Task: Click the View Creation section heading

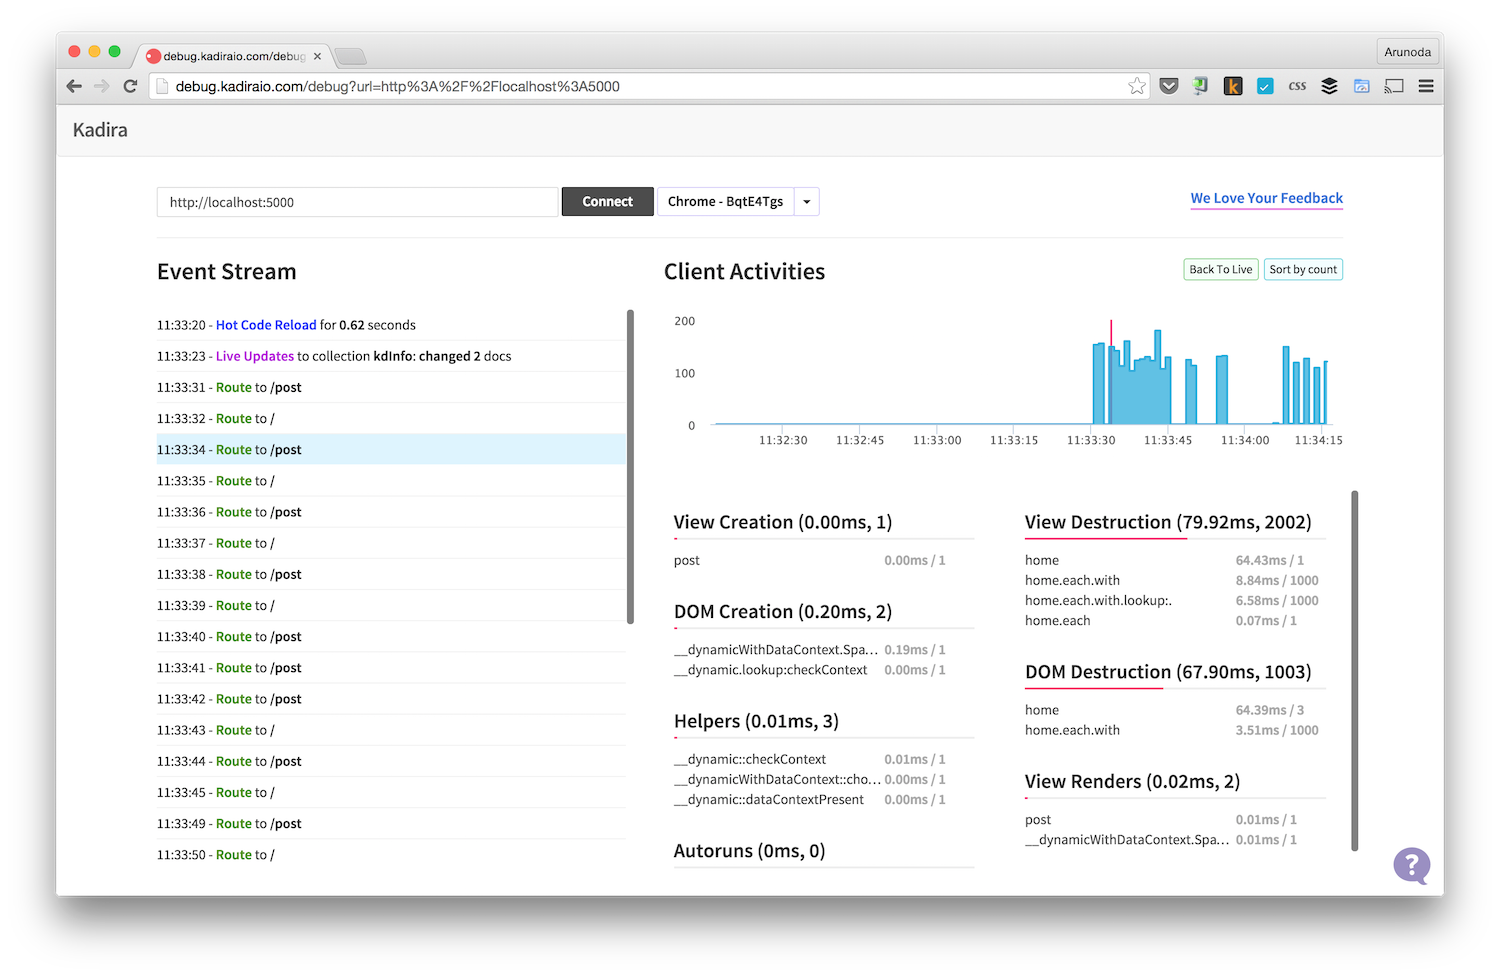Action: (x=783, y=522)
